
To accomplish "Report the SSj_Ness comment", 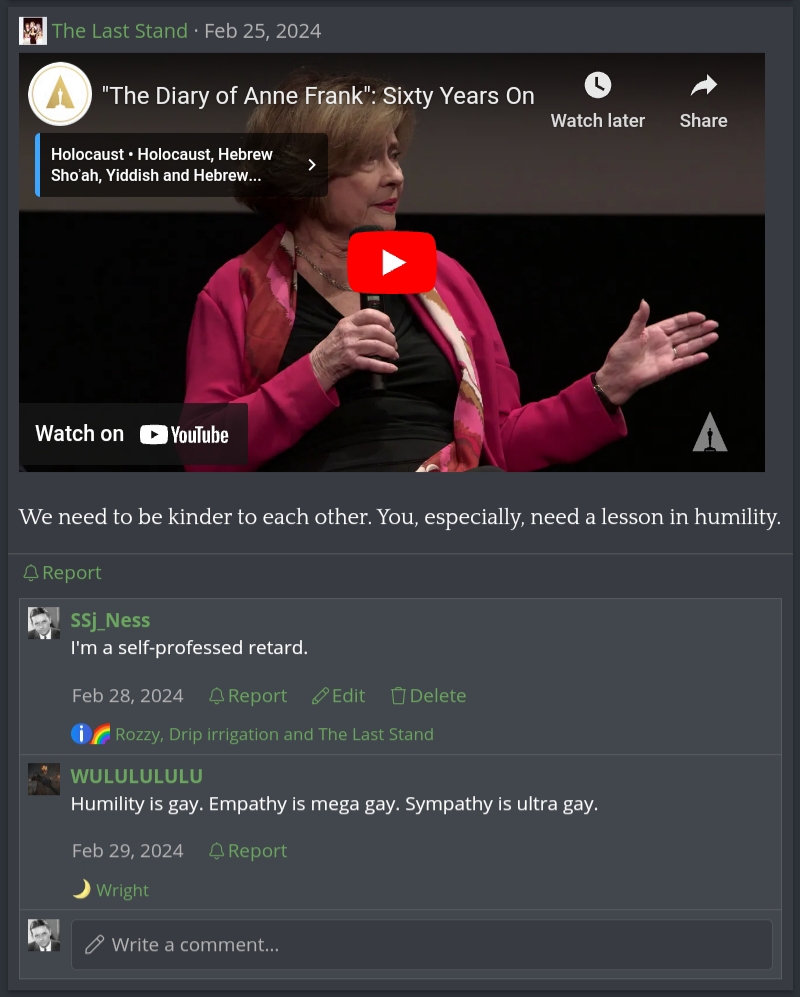I will tap(248, 696).
